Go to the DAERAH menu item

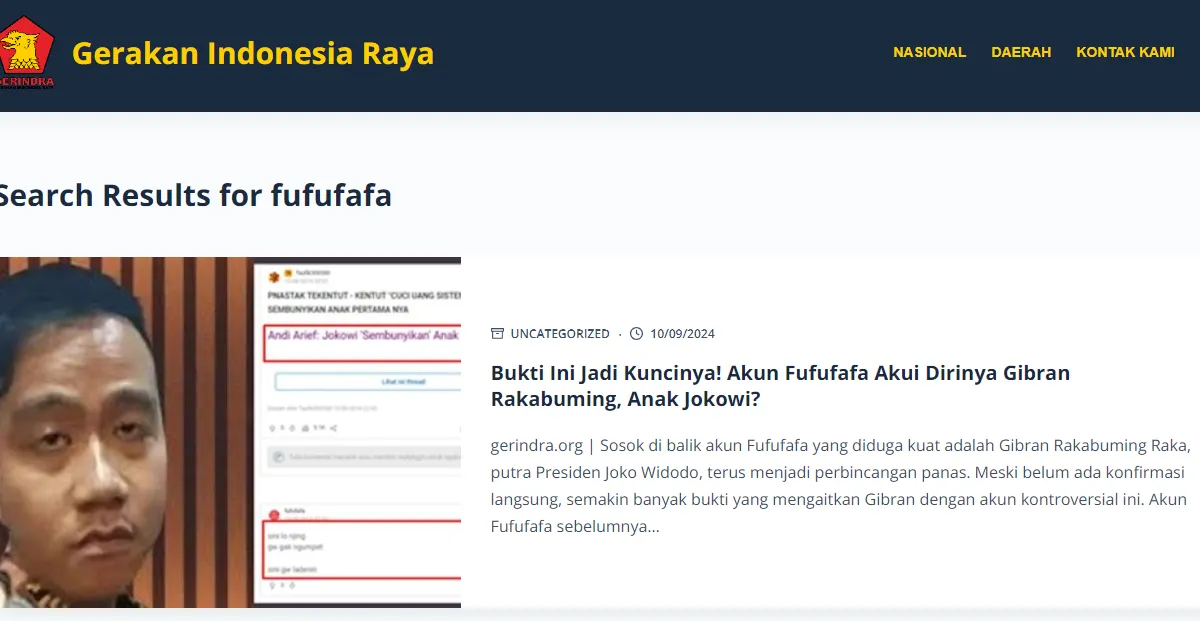click(x=1021, y=52)
